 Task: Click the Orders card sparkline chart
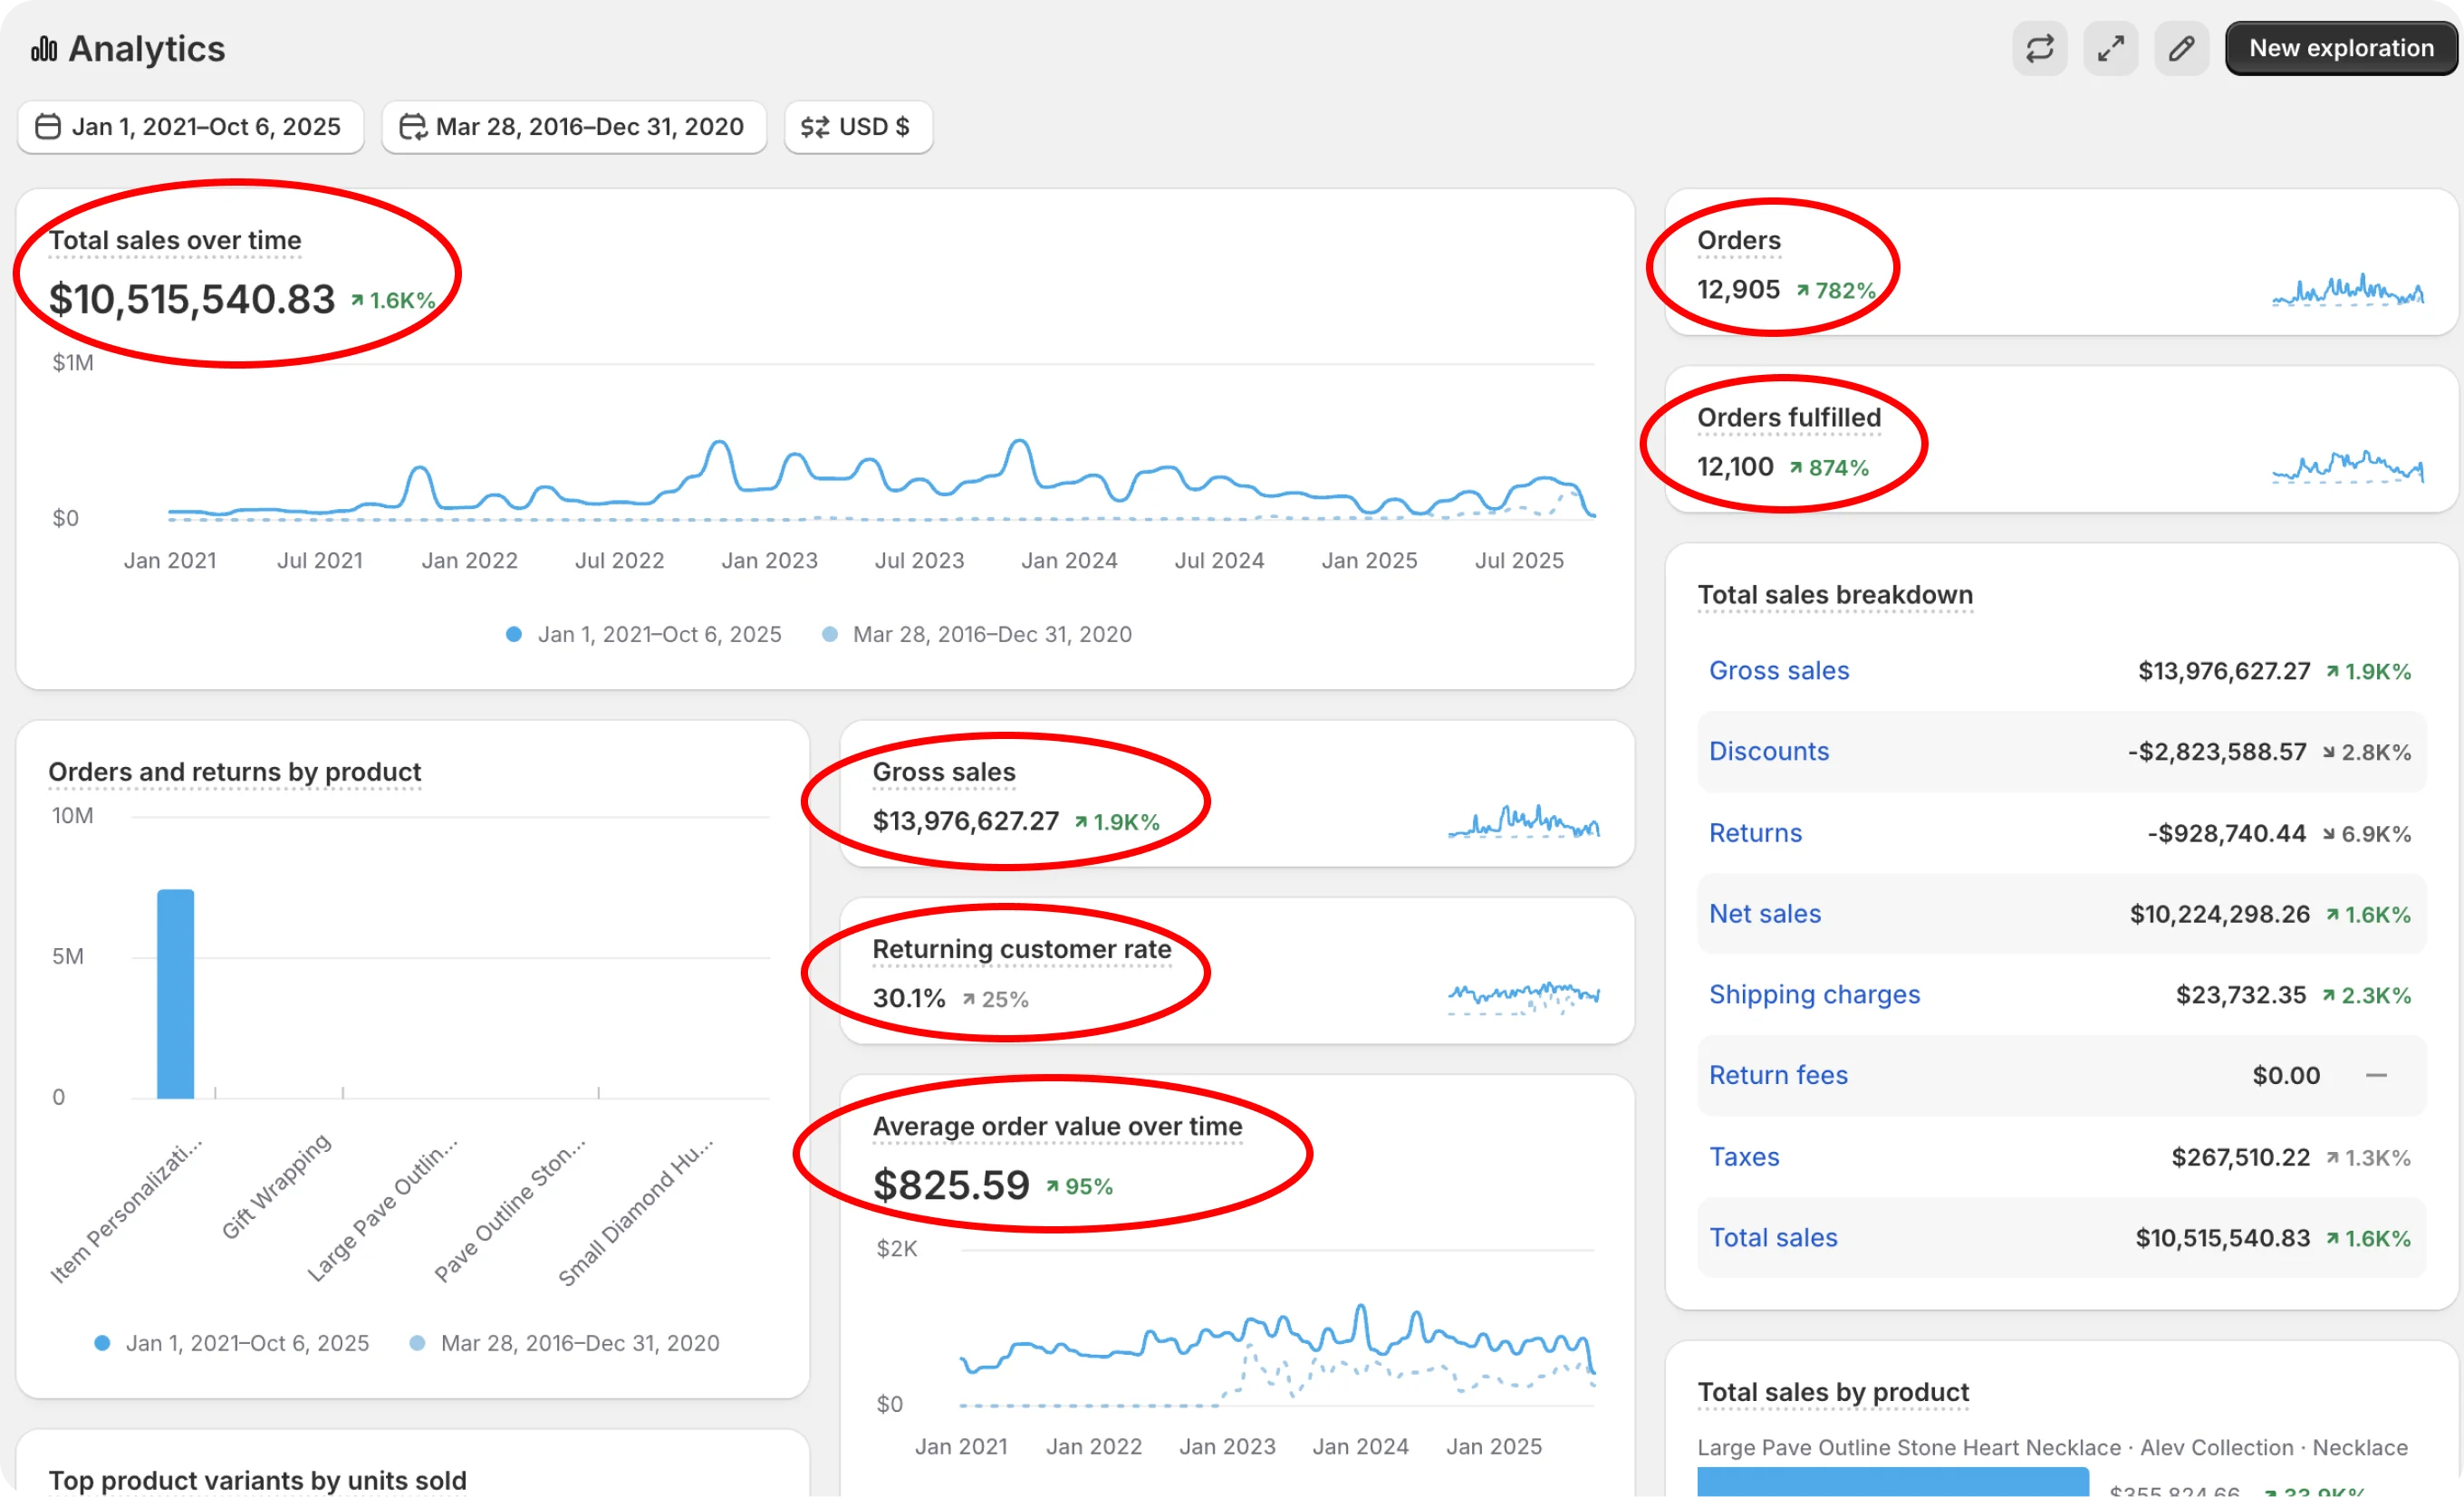coord(2347,290)
